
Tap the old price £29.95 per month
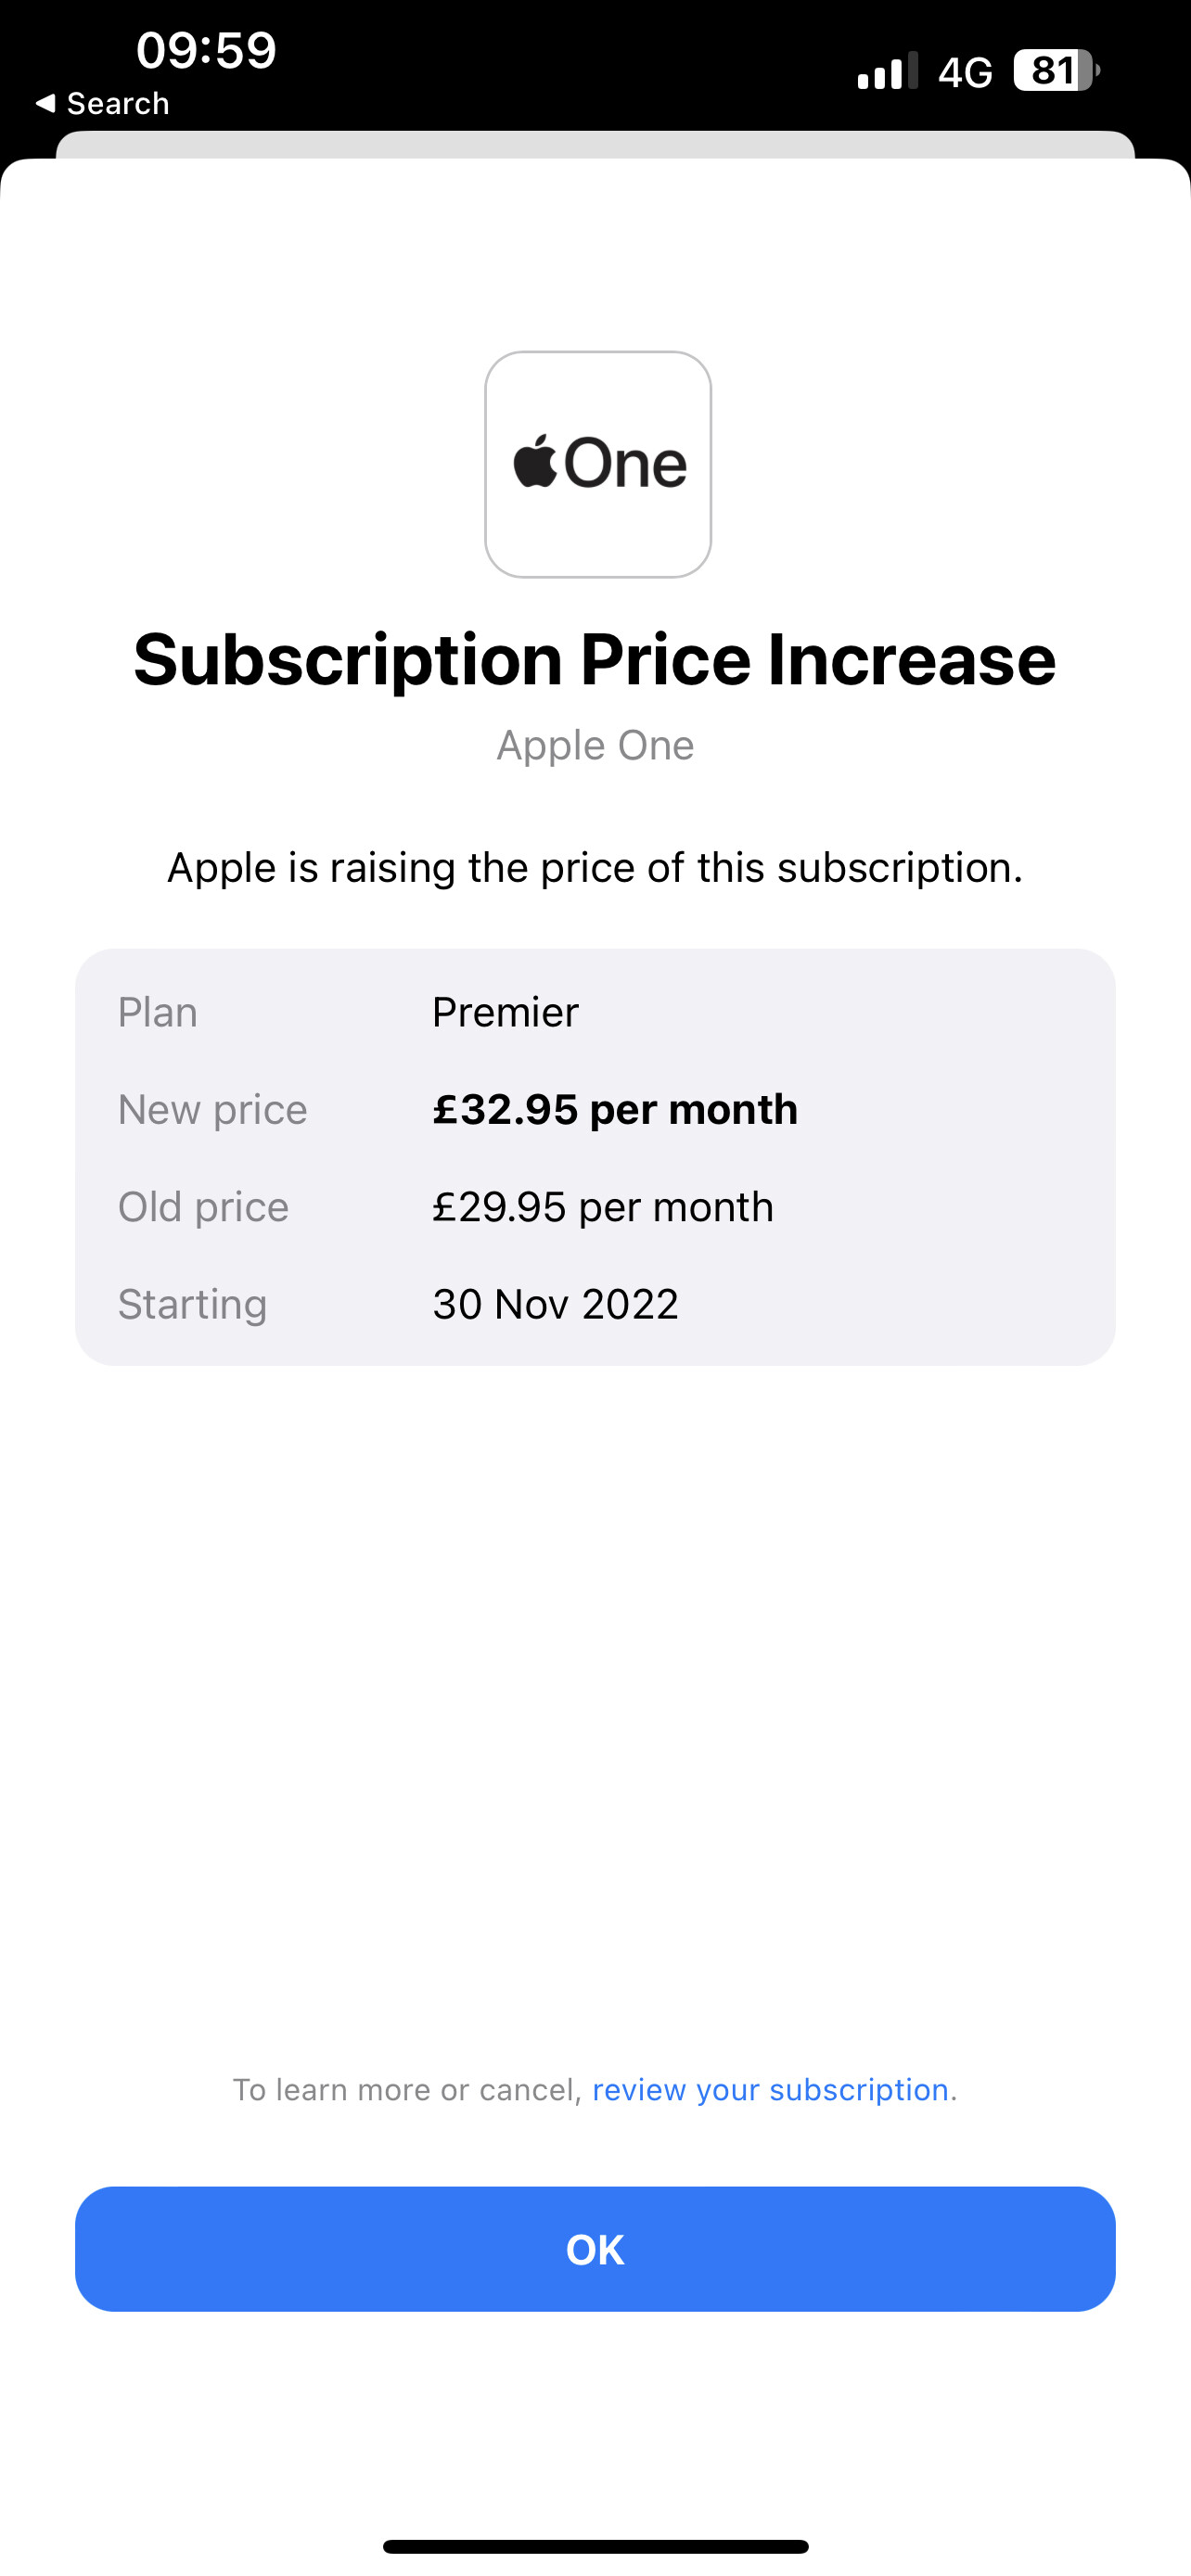pyautogui.click(x=603, y=1206)
